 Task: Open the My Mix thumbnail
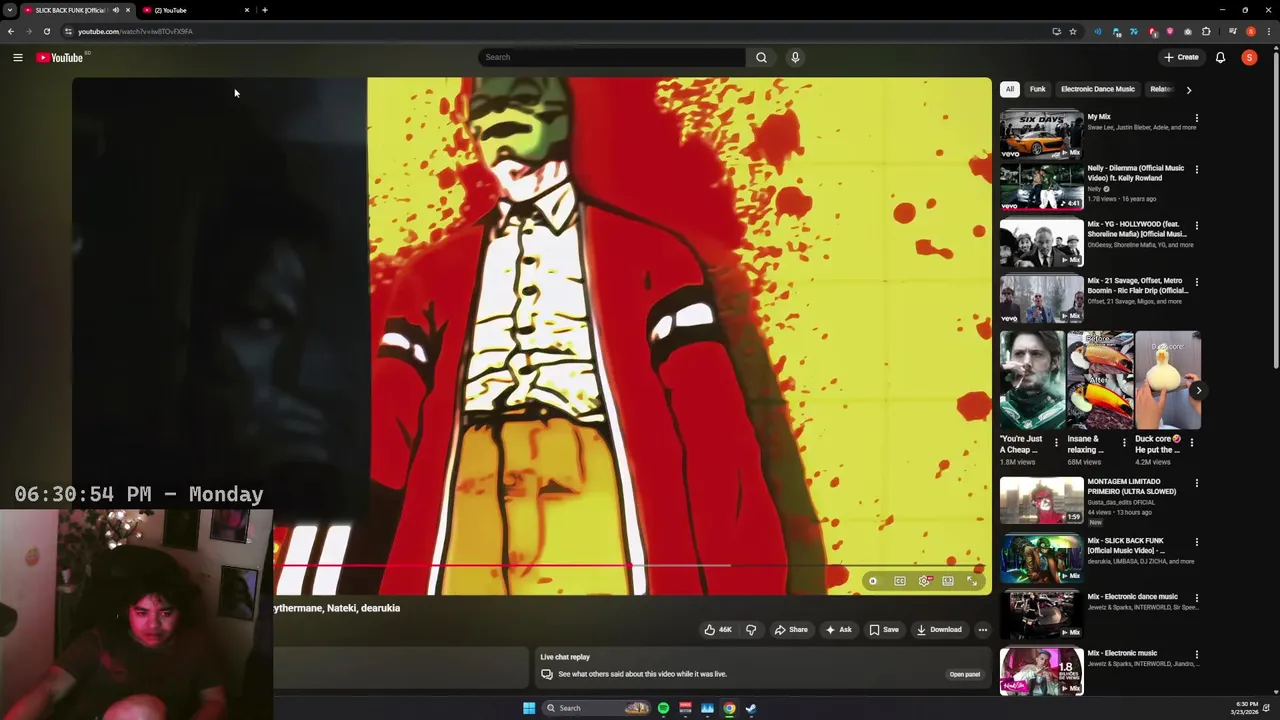point(1041,134)
